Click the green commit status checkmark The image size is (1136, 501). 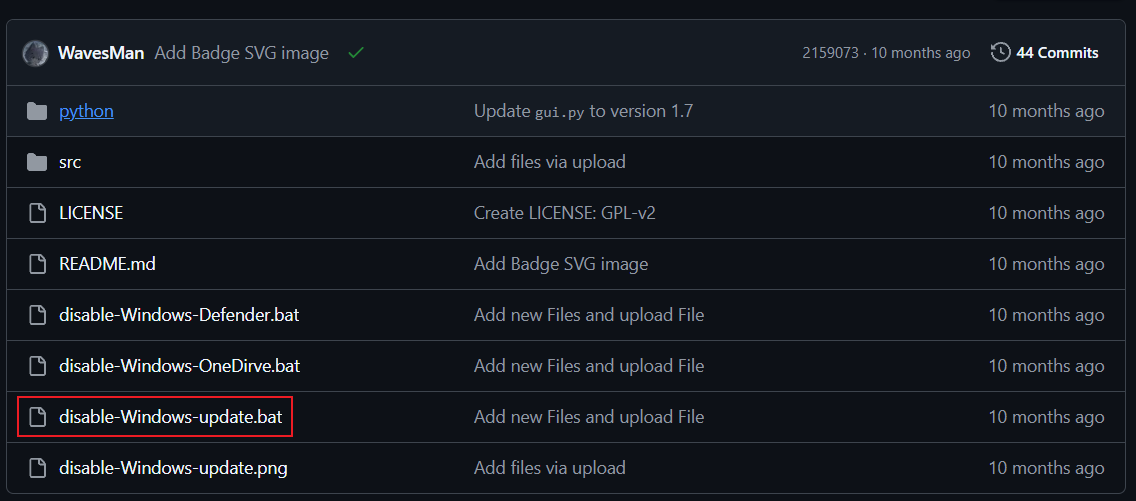click(x=355, y=53)
